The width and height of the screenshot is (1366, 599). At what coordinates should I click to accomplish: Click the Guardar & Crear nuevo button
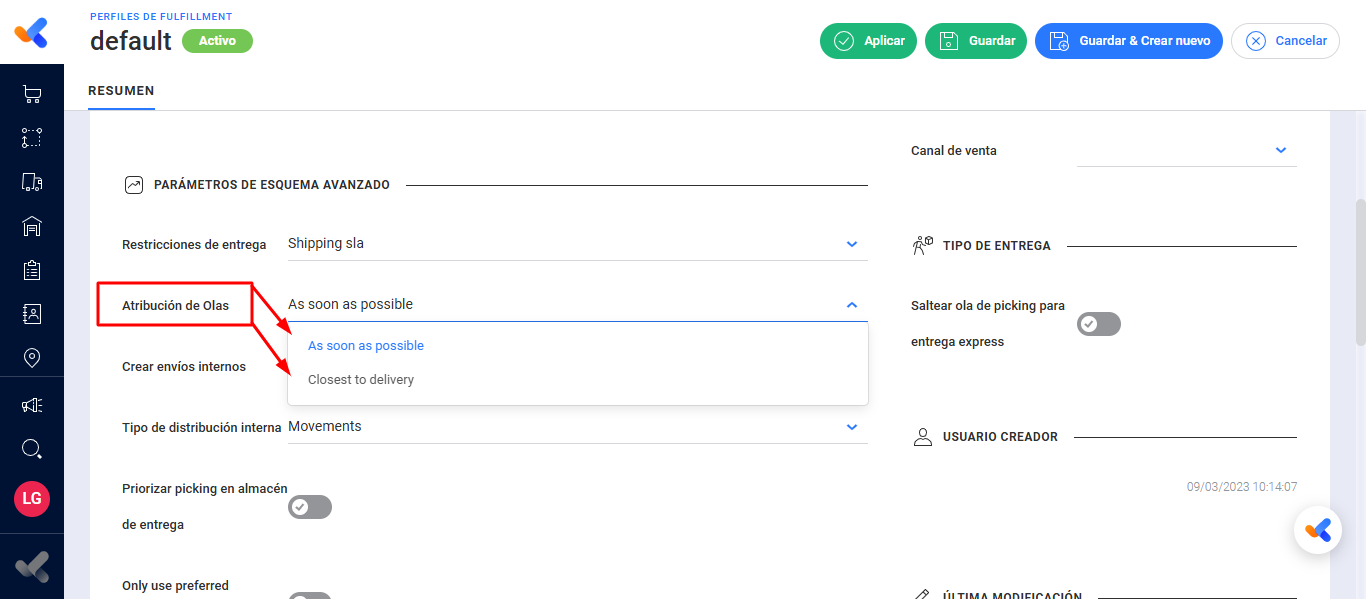coord(1128,41)
